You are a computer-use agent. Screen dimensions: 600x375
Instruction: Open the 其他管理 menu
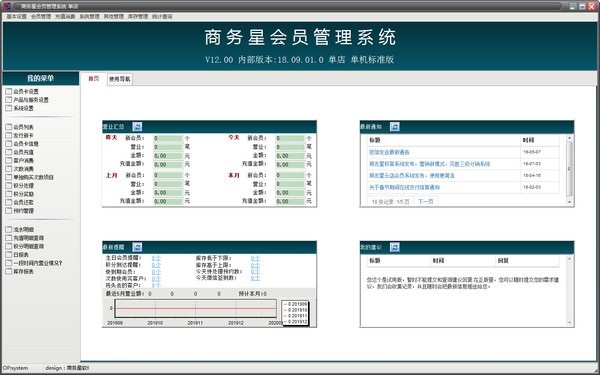click(x=114, y=16)
